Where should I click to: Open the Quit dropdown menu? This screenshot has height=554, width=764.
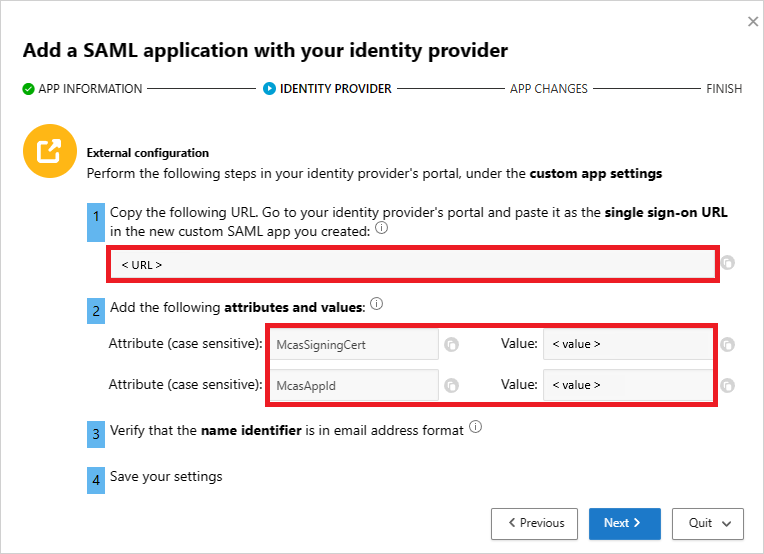click(x=709, y=523)
